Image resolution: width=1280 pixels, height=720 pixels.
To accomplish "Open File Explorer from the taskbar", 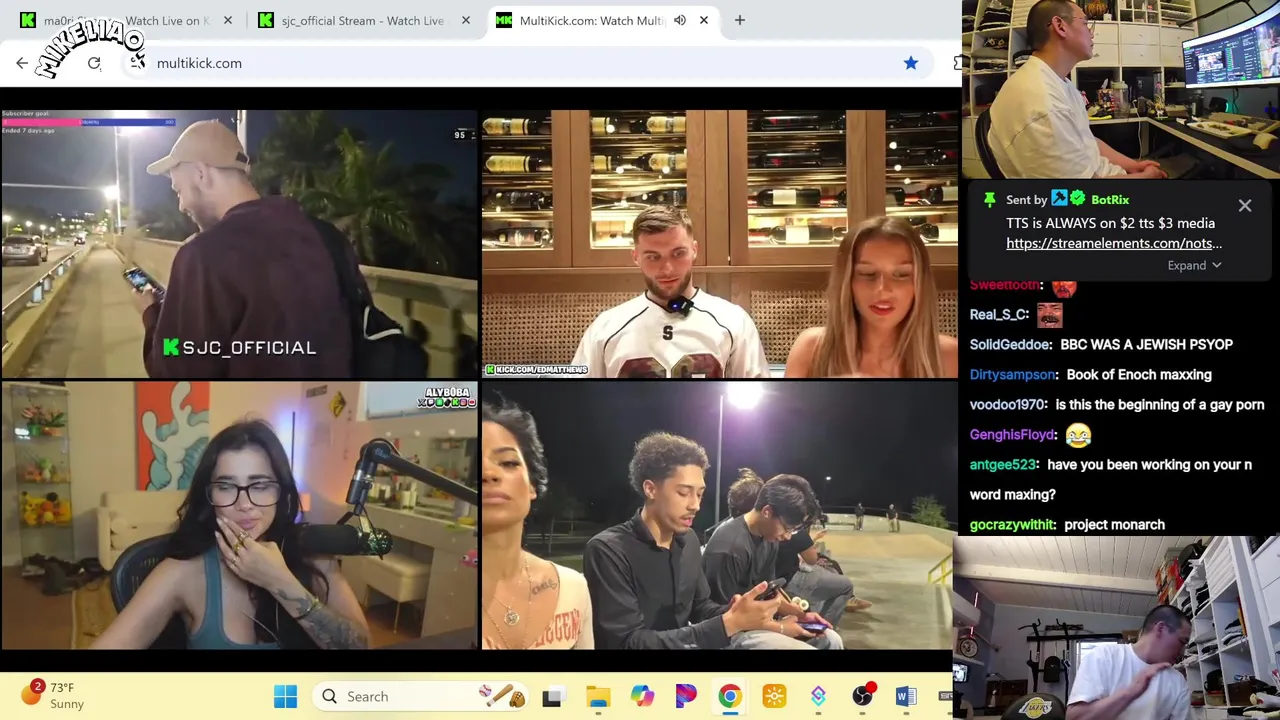I will coord(598,697).
